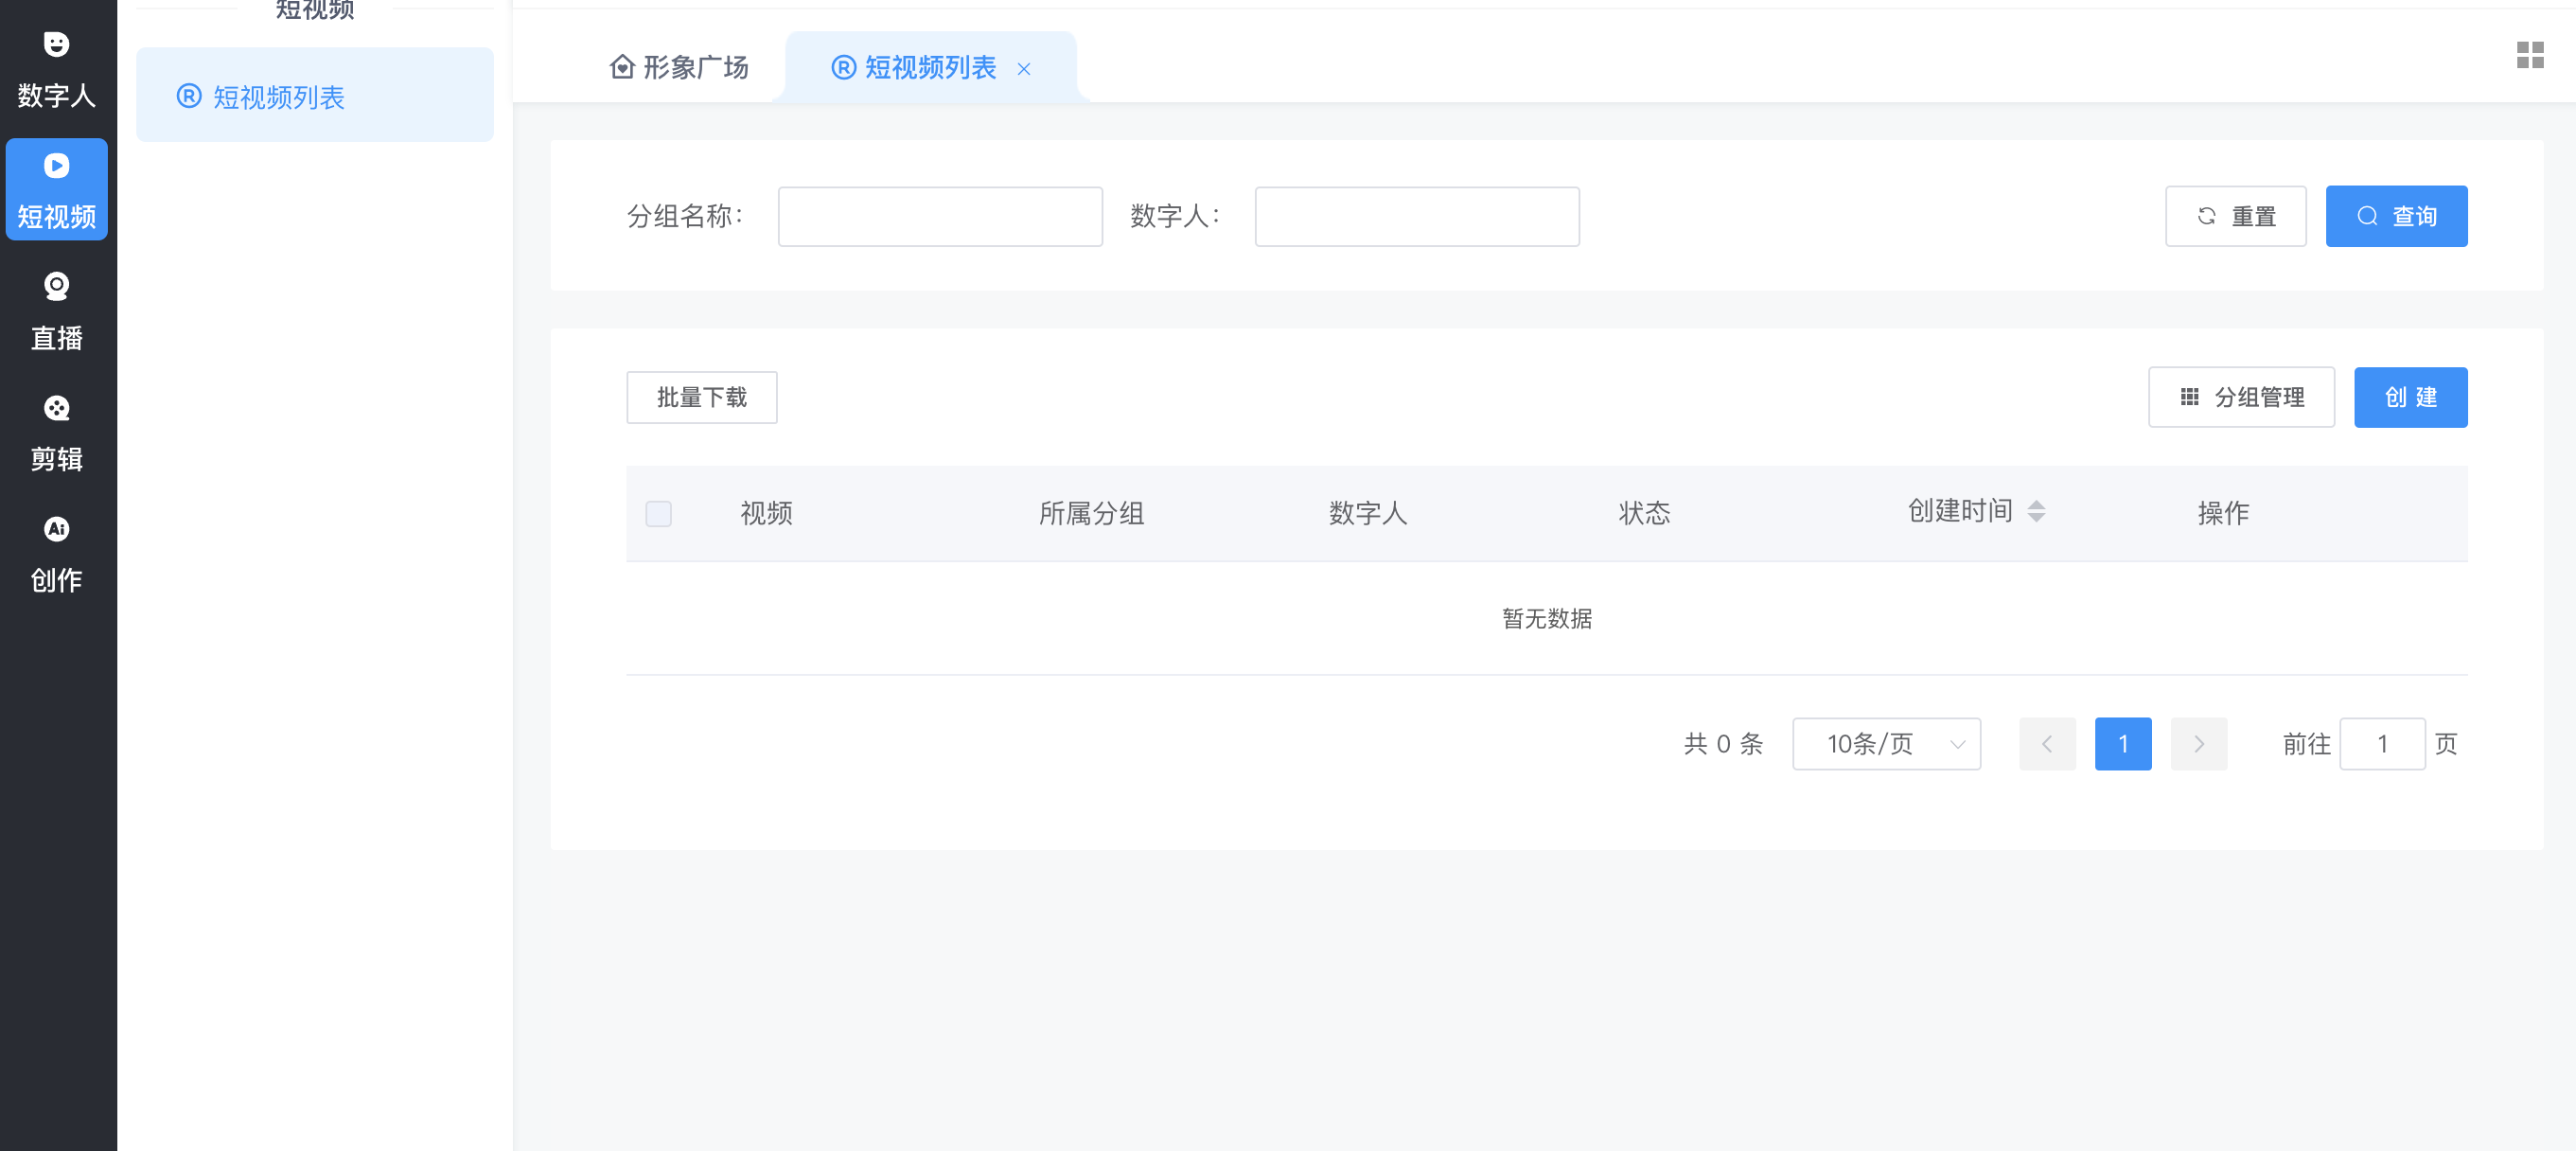Image resolution: width=2576 pixels, height=1151 pixels.
Task: Click the grid layout icon top right
Action: [2530, 57]
